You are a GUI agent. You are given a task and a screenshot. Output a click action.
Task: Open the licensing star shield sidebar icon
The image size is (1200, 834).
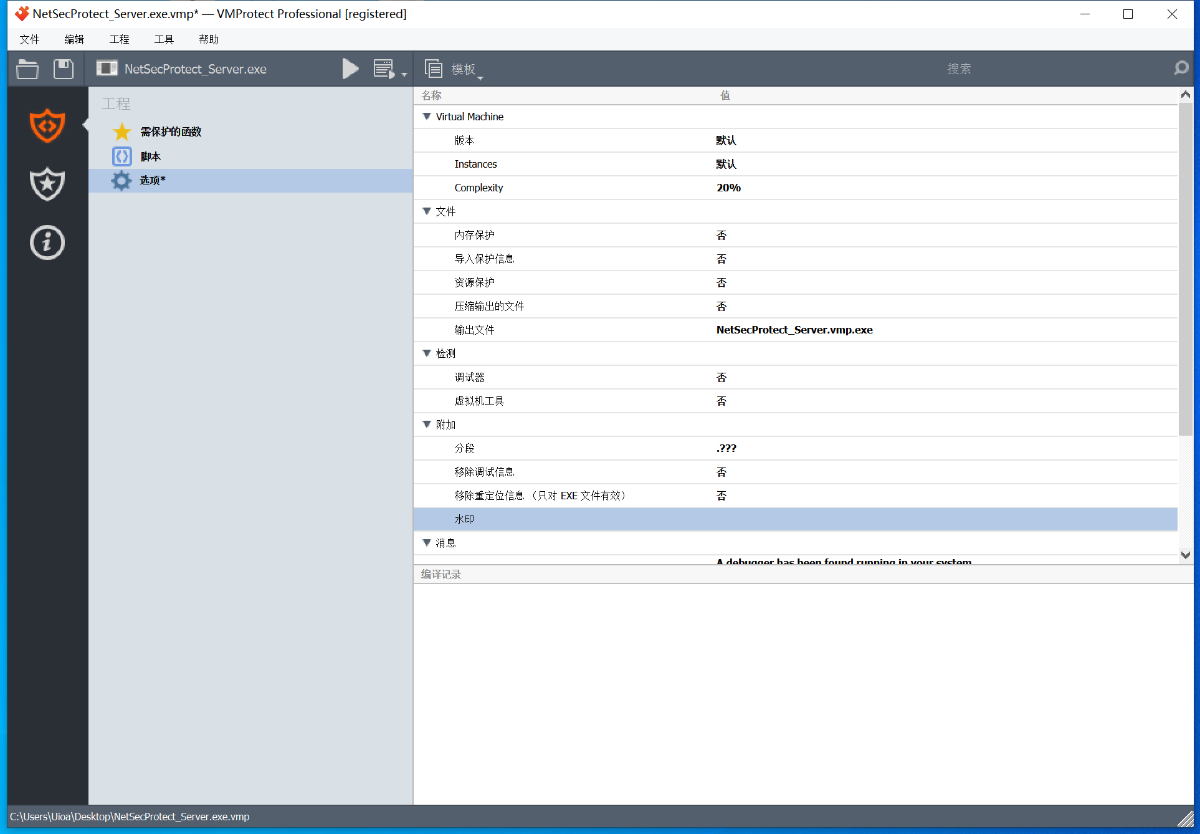(x=47, y=184)
